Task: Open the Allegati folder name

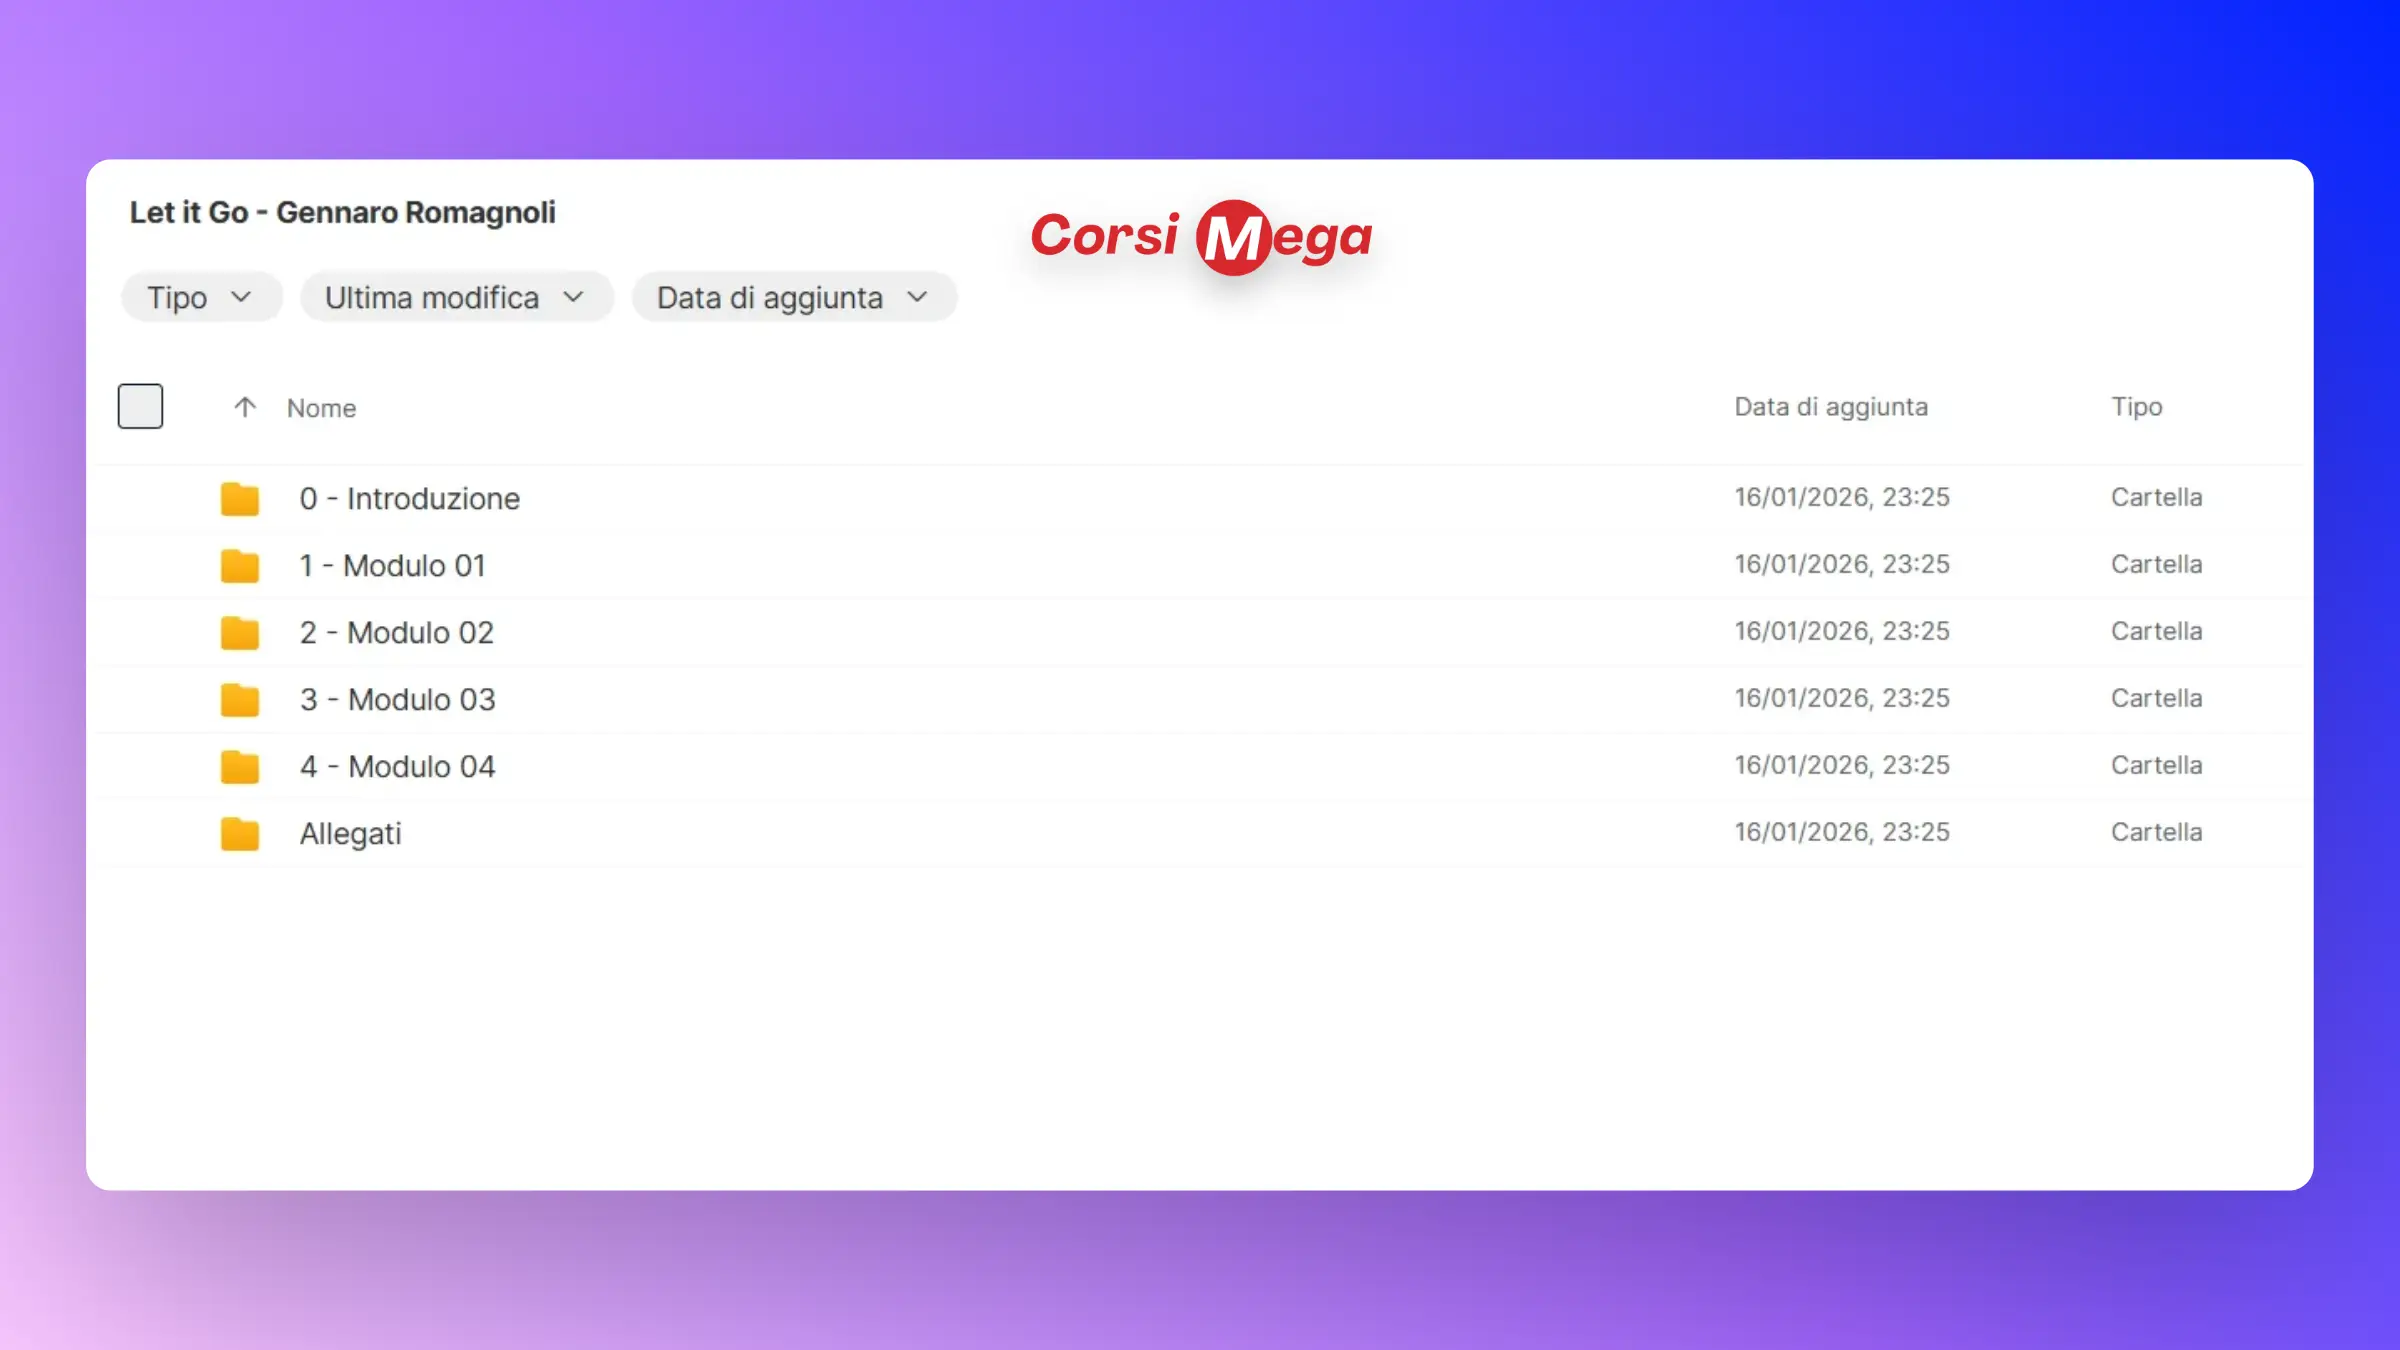Action: tap(350, 833)
